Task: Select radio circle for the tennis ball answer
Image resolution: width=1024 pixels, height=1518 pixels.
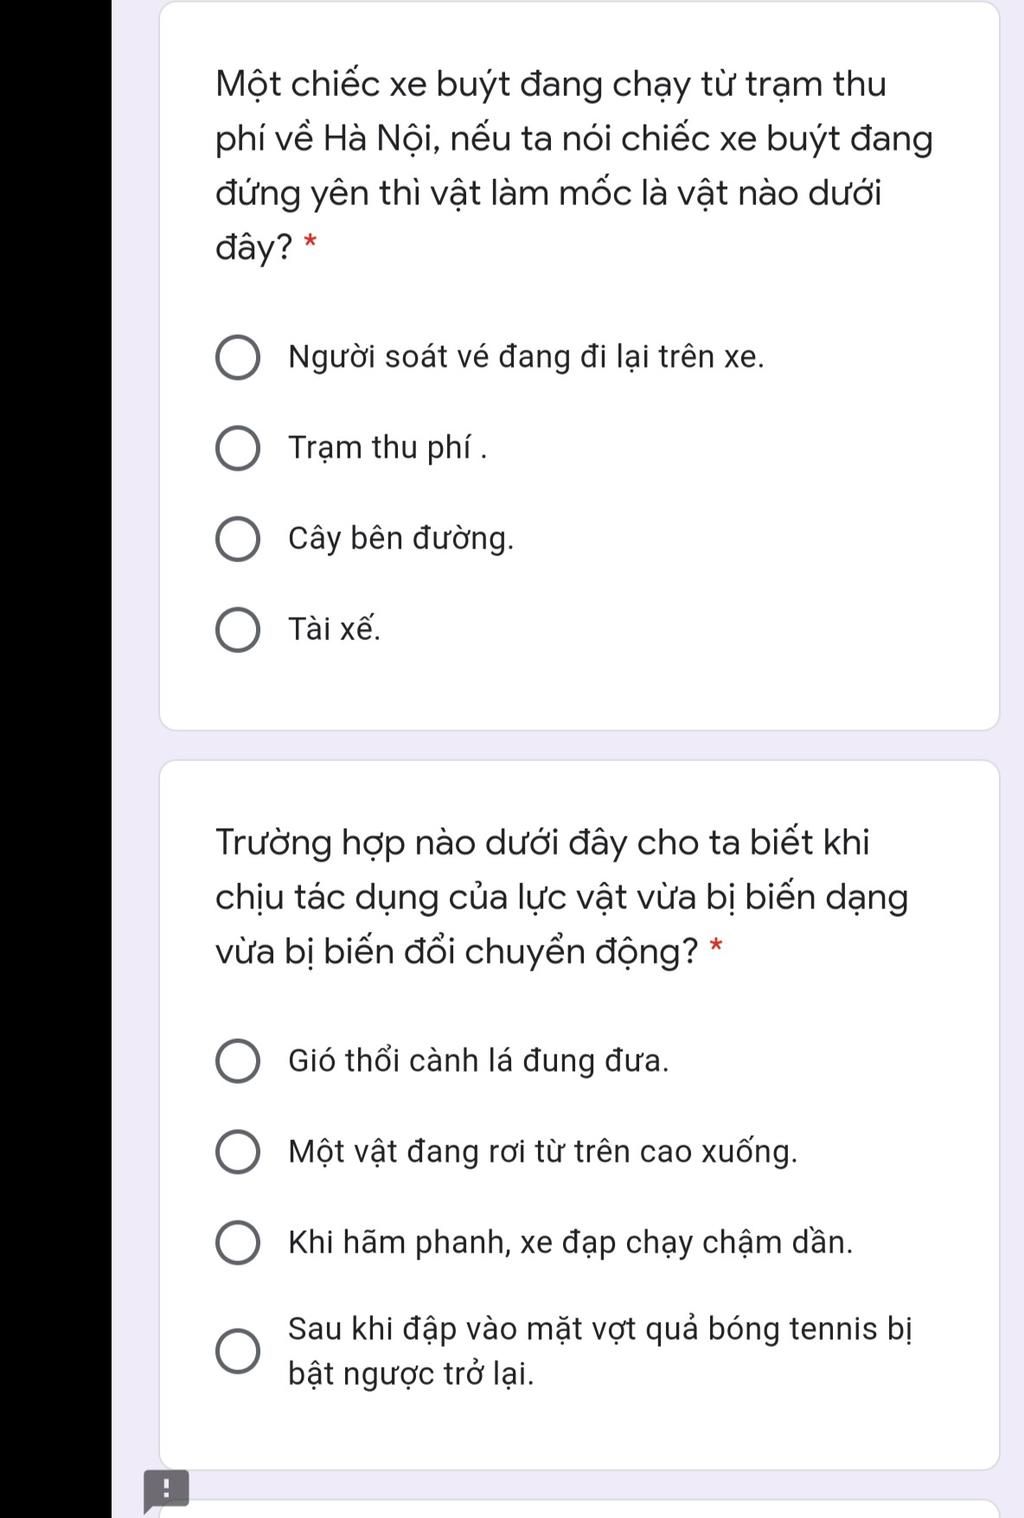Action: point(238,1352)
